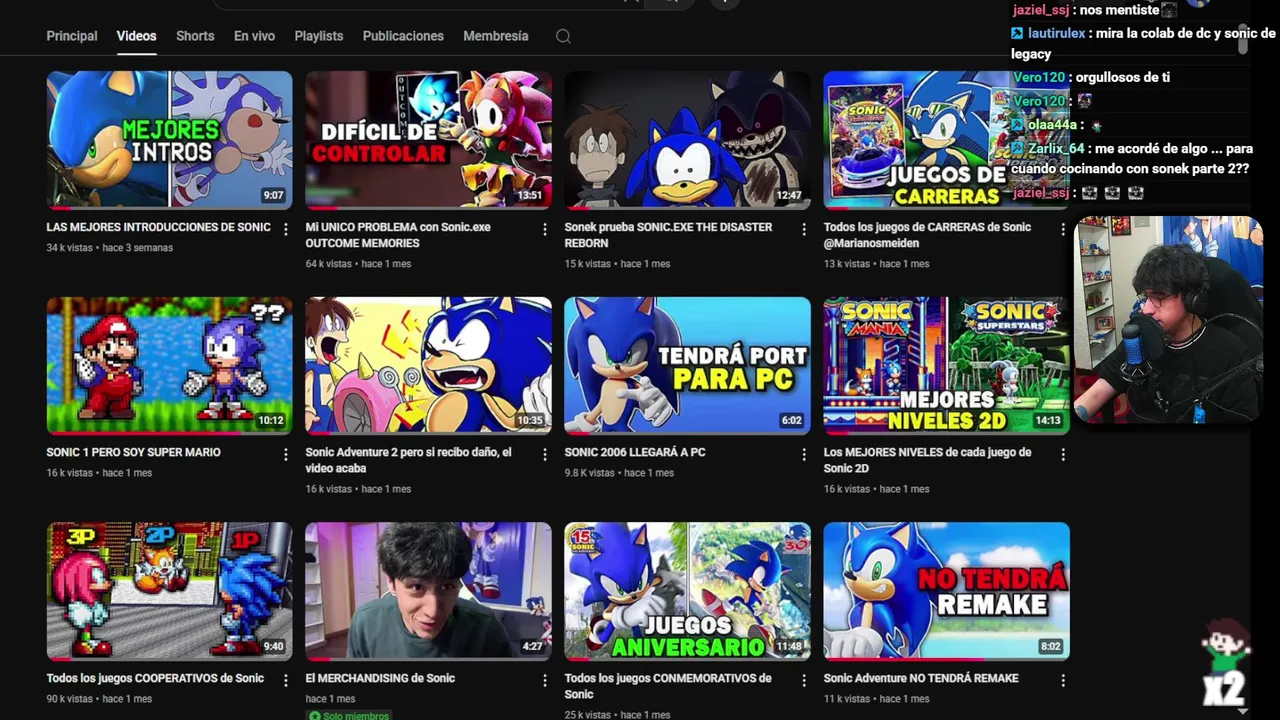
Task: Open title LAS MEJORES INTRODUCCIONES DE SONIC
Action: click(x=158, y=227)
